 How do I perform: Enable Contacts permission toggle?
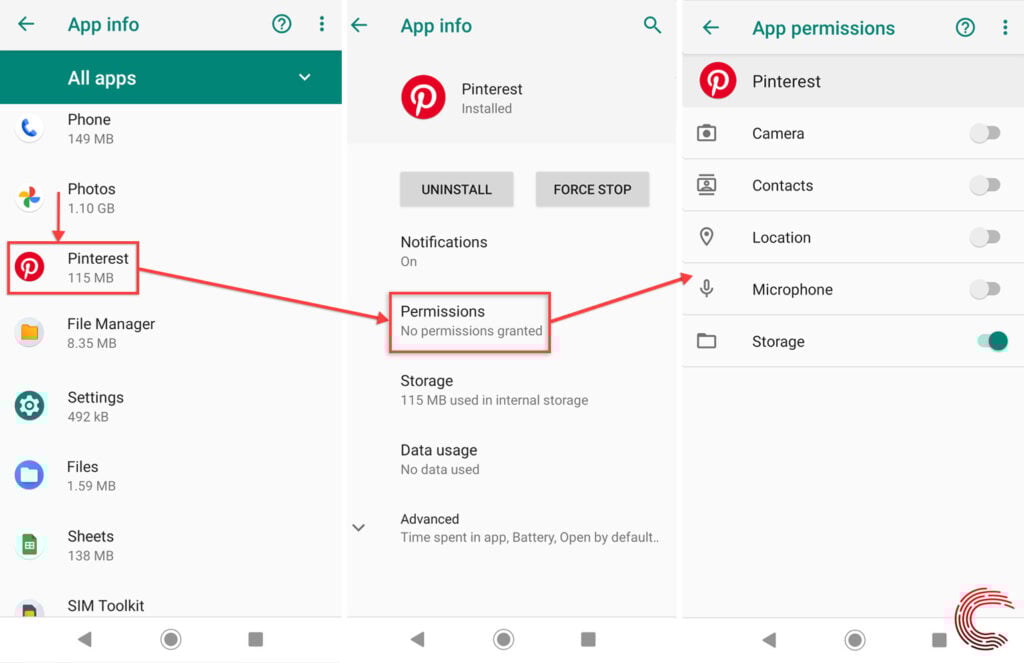click(x=985, y=186)
